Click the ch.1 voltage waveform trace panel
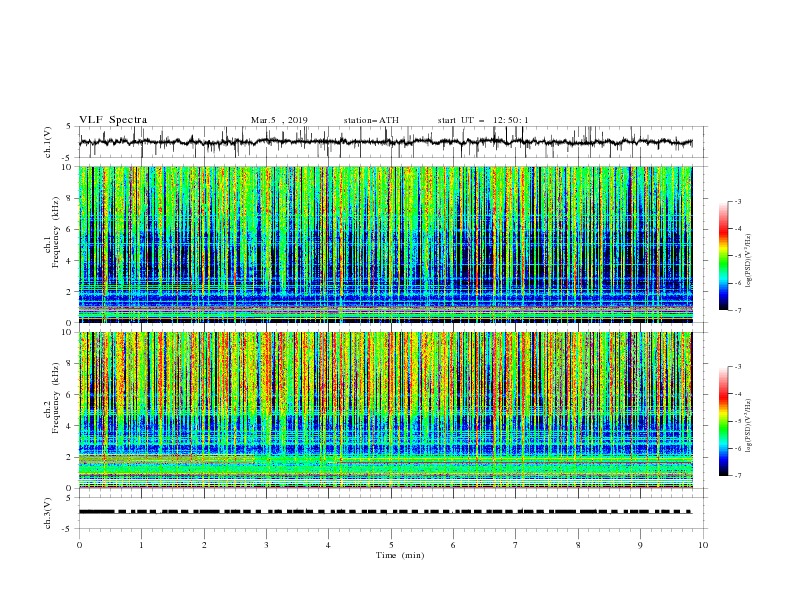The height and width of the screenshot is (612, 792). point(392,142)
